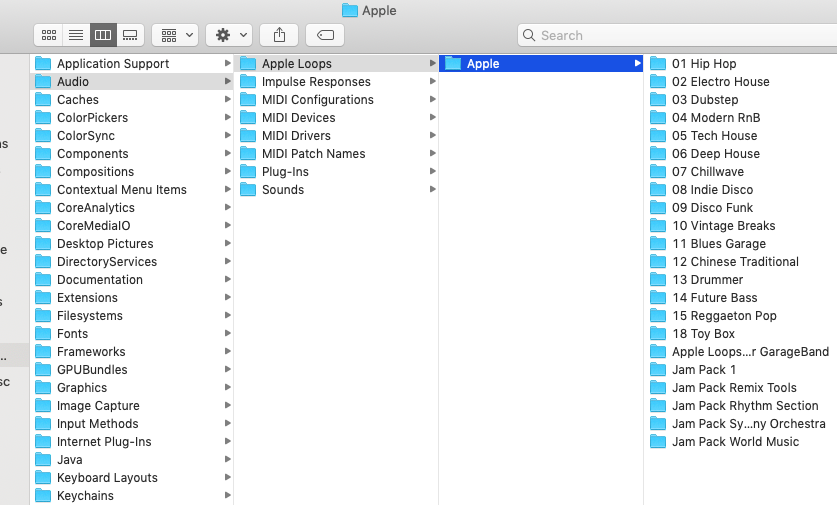
Task: Click the Share toolbar button
Action: [279, 35]
